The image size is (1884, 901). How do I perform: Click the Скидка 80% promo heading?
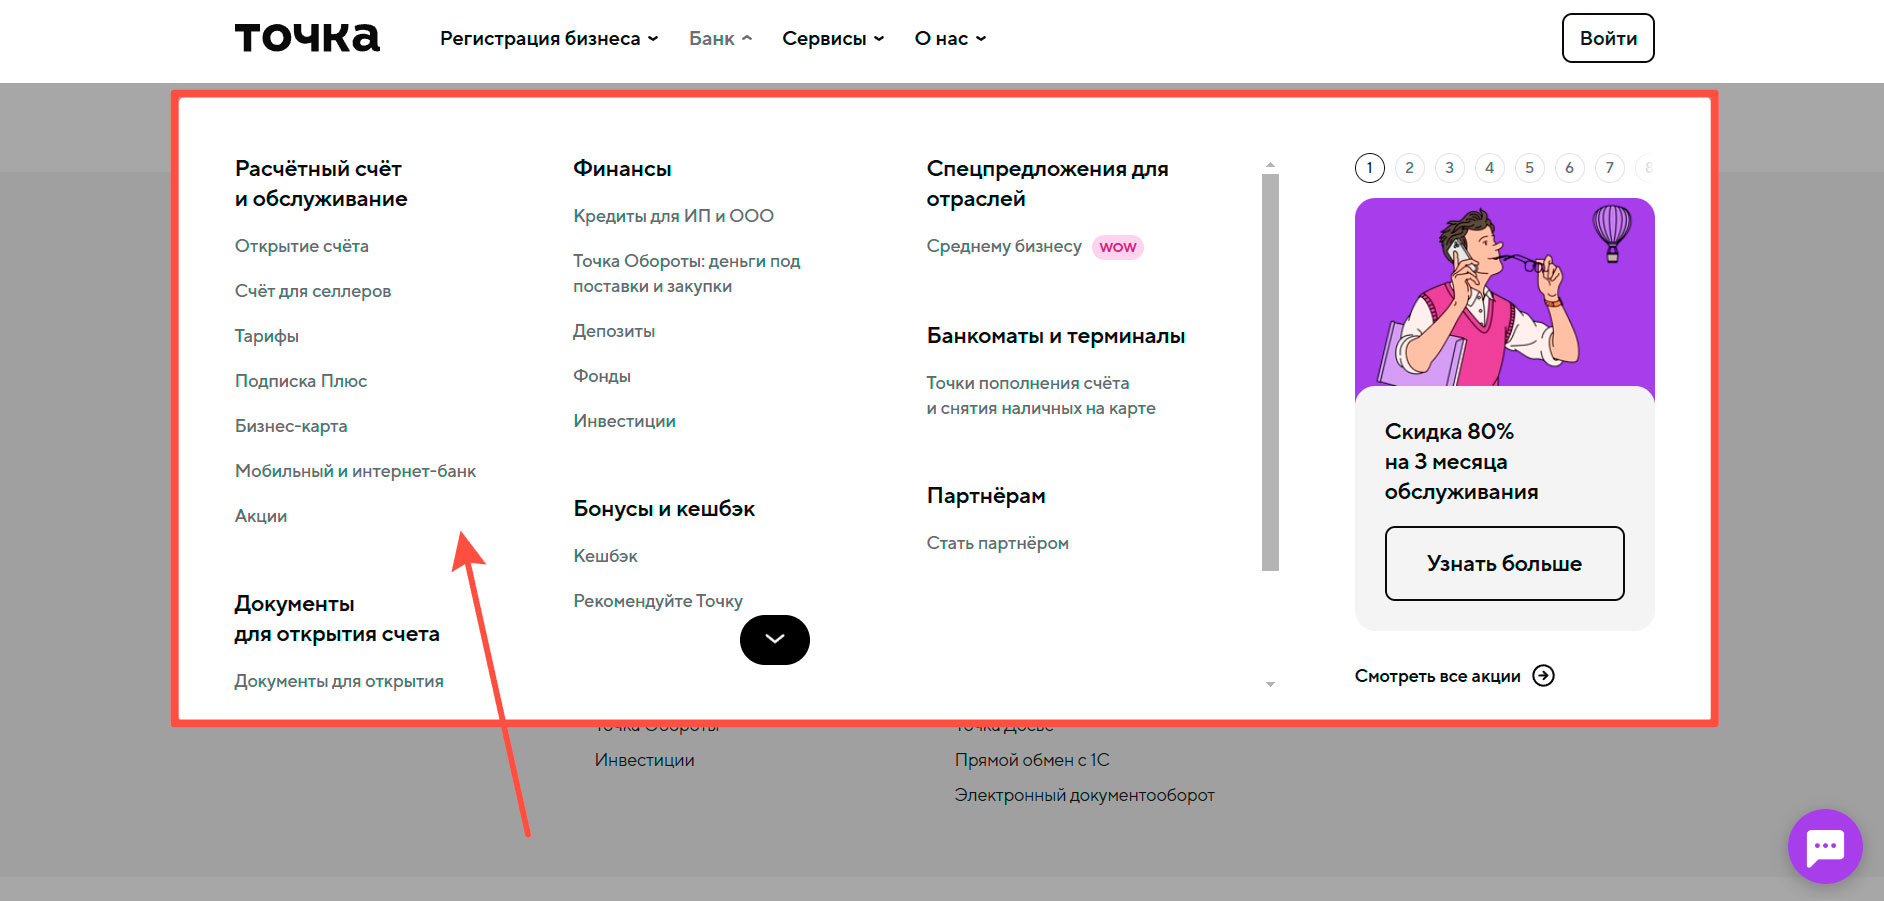(x=1461, y=461)
